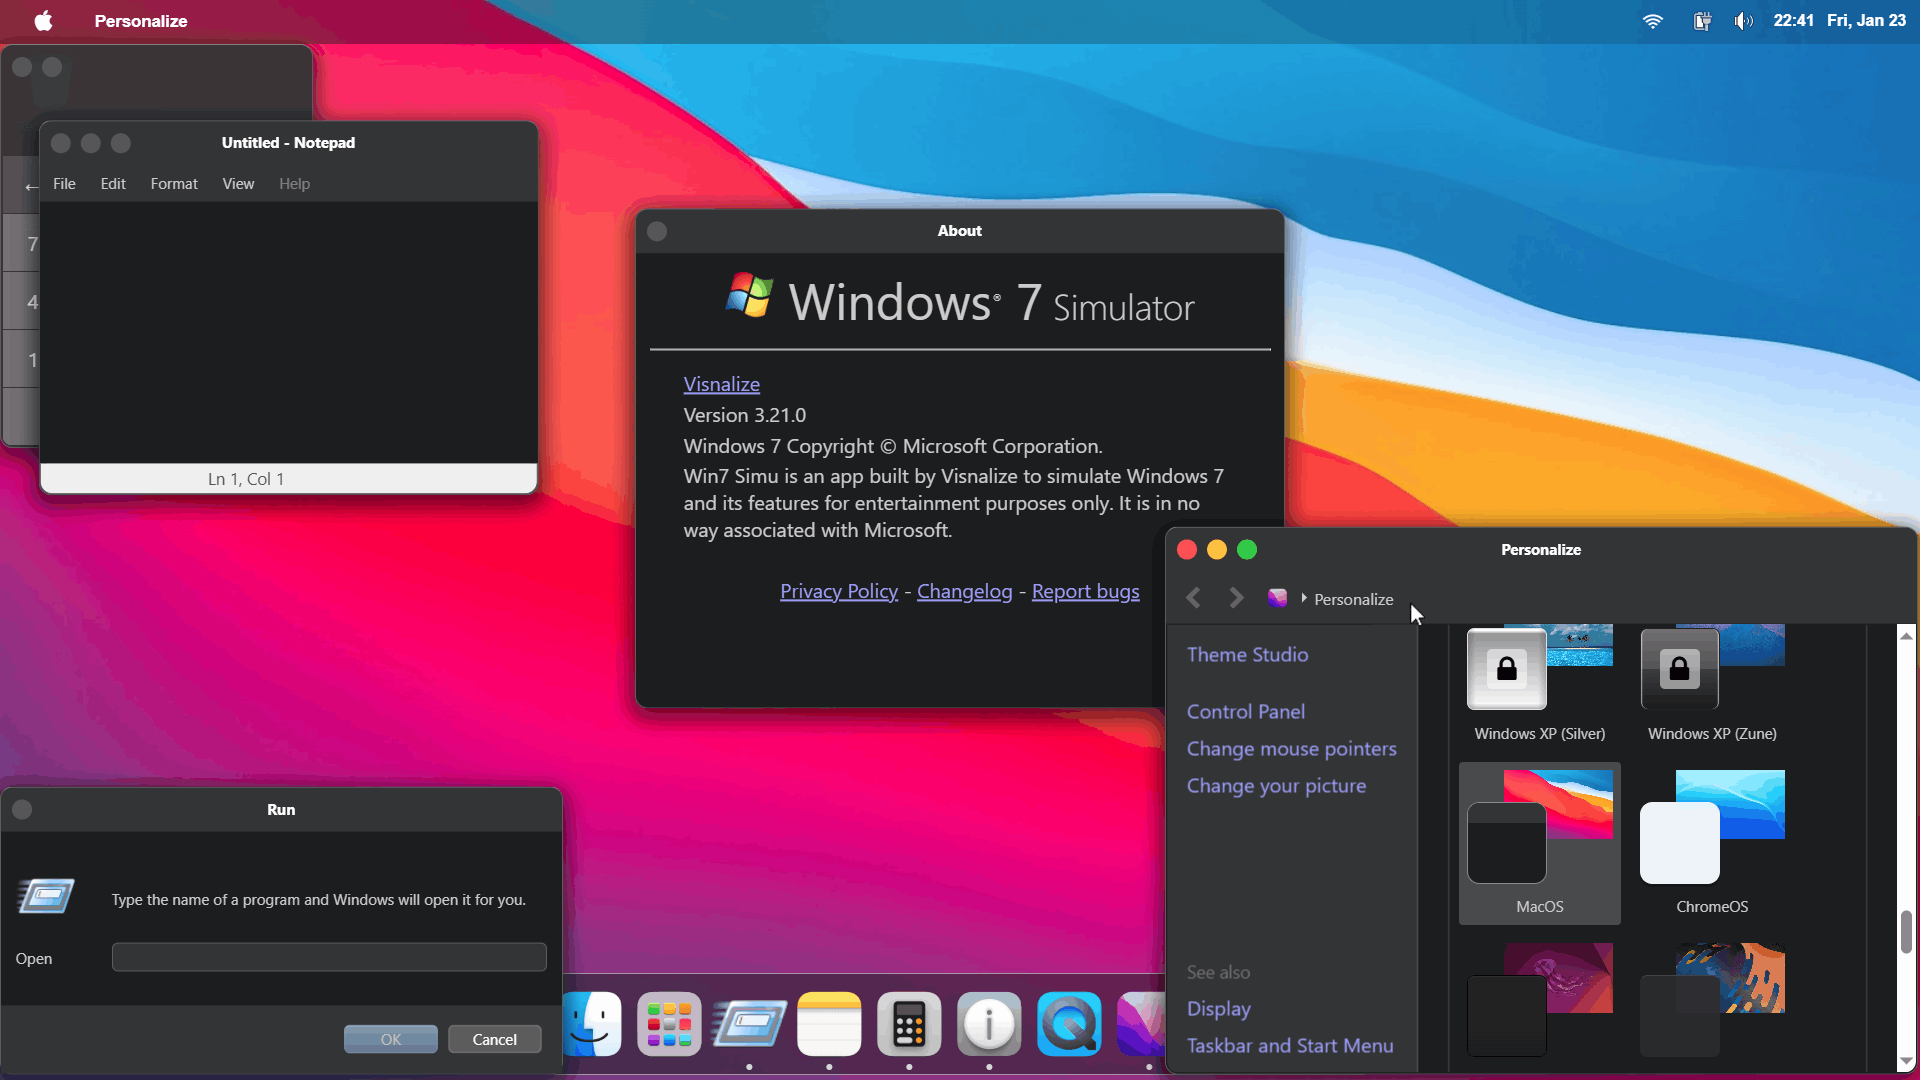Launch Calculator from the dock
Screen dimensions: 1920x1080
[x=909, y=1024]
